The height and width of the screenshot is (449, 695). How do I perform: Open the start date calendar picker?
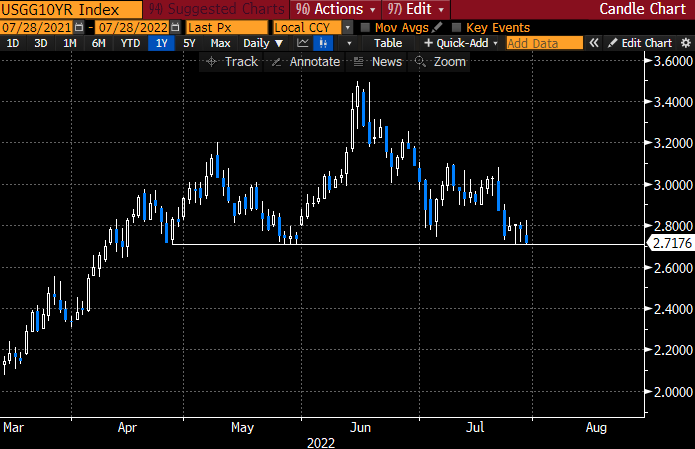coord(79,27)
